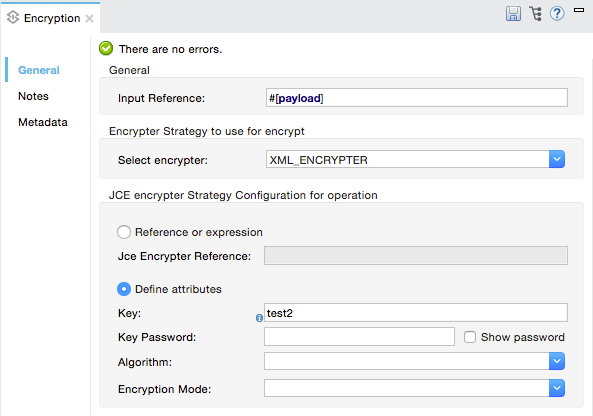Screen dimensions: 593x416
Task: Open the Metadata section
Action: click(x=43, y=122)
